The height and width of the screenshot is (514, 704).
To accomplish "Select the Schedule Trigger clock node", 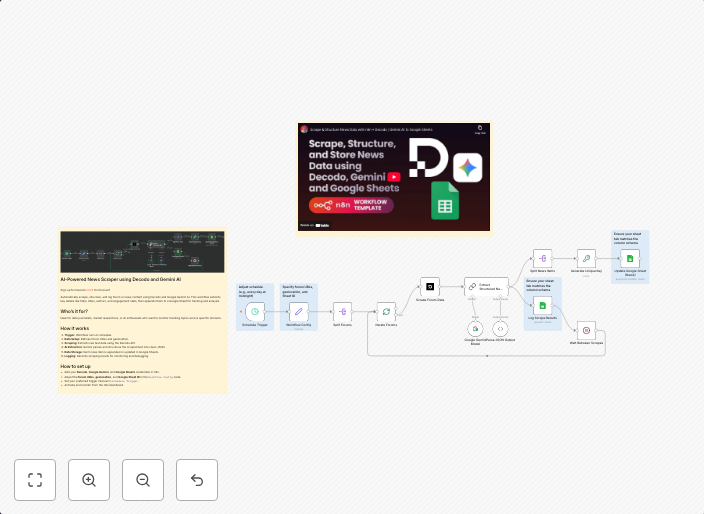I will tap(255, 312).
